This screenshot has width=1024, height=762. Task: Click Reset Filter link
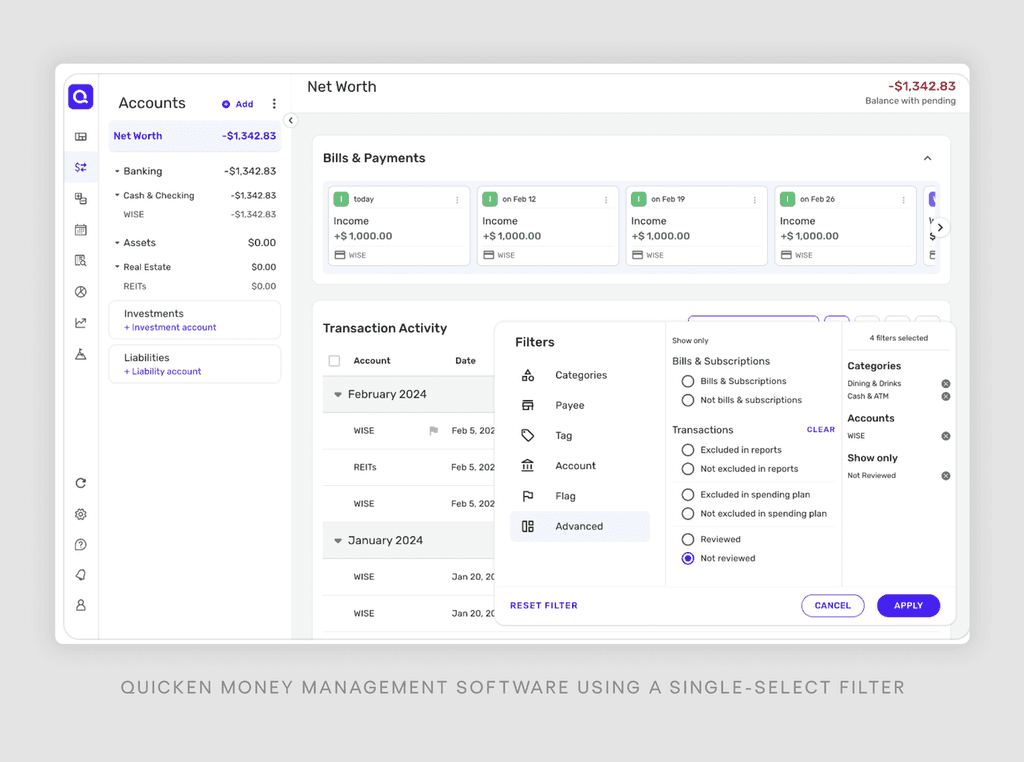coord(544,605)
